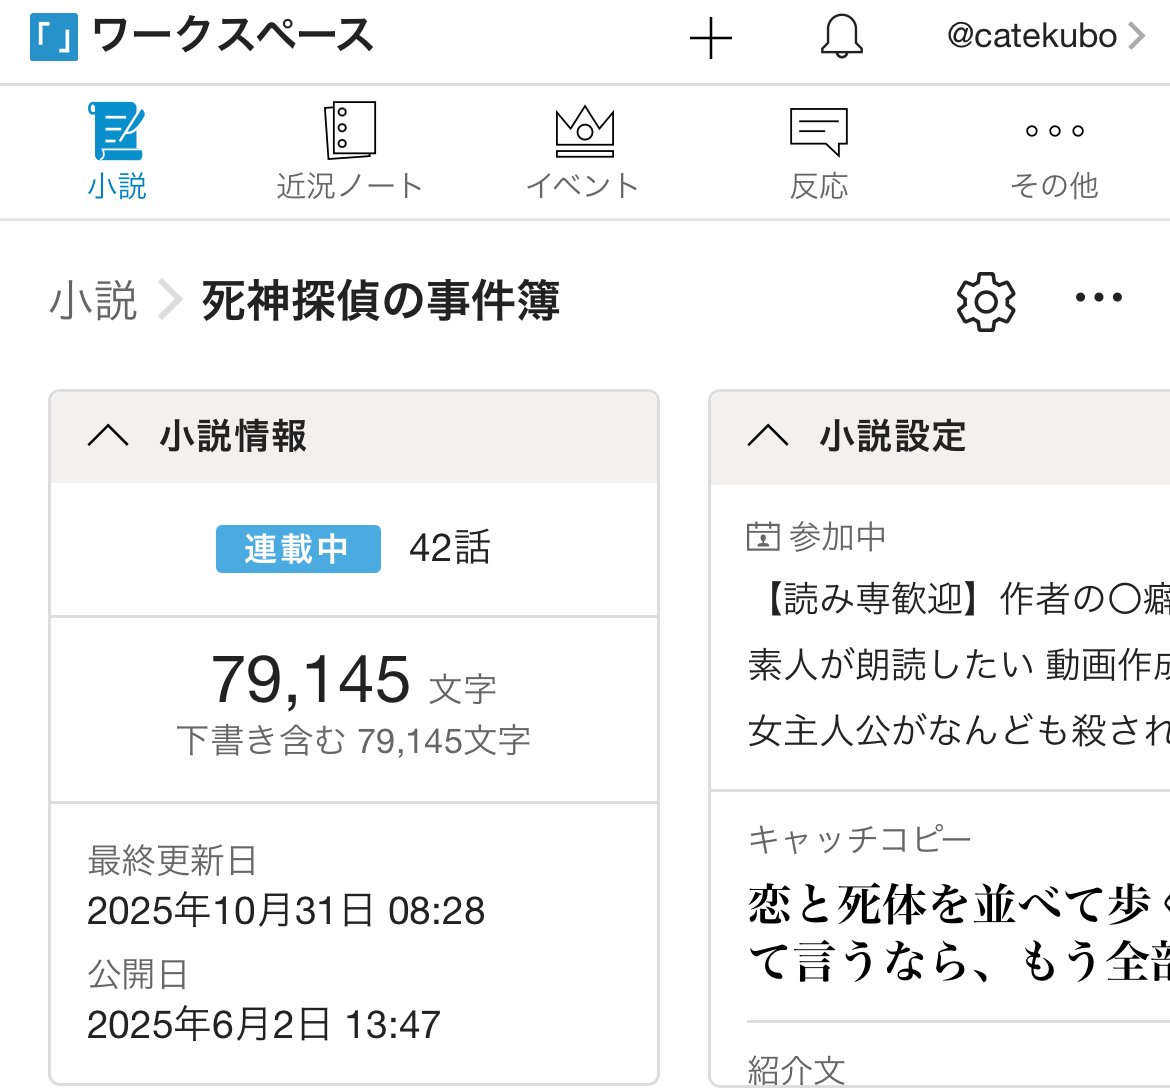Image resolution: width=1170 pixels, height=1091 pixels.
Task: Open novel settings gear icon
Action: click(986, 300)
